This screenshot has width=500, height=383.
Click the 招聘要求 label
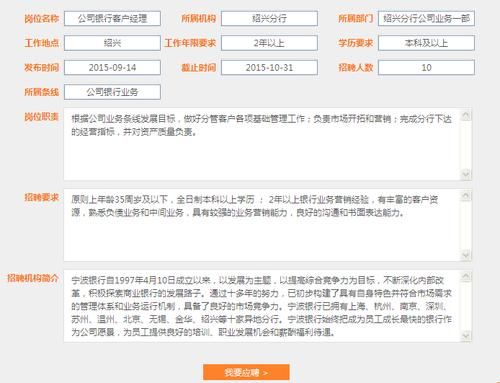(x=42, y=197)
